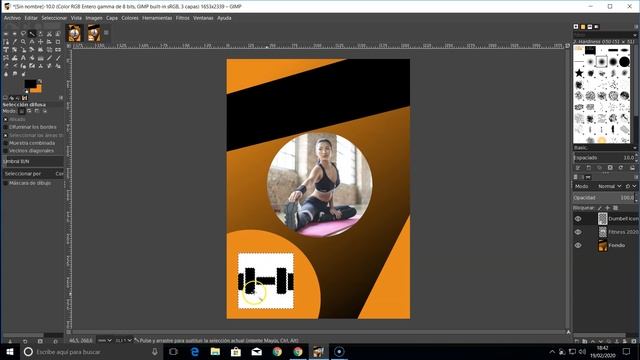Open the zoom percentage dropdown in status bar
This screenshot has height=360, width=640.
coord(124,340)
